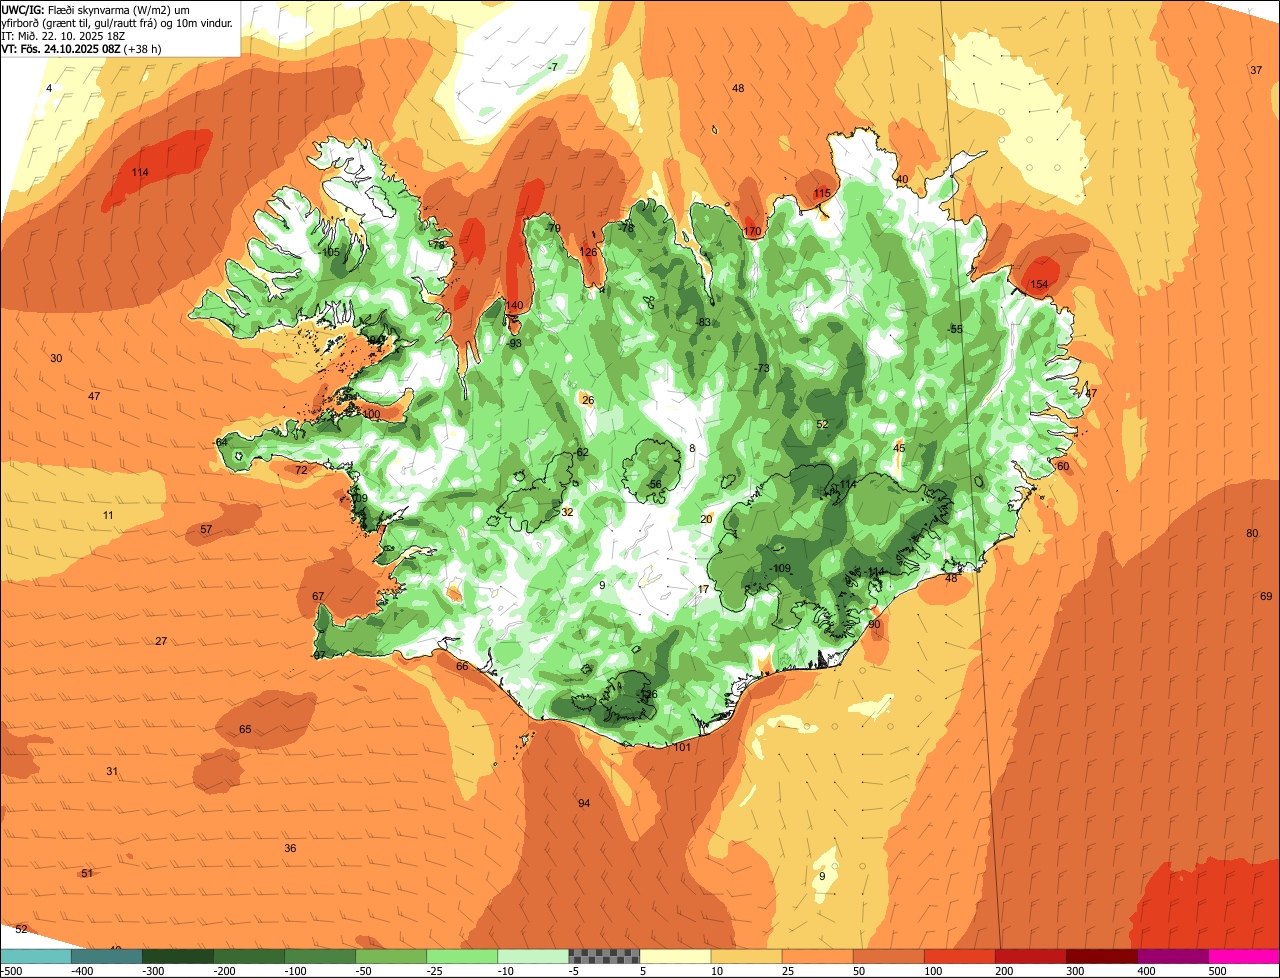Screen dimensions: 1280x978
Task: Click the 101 value on the south coast
Action: (x=682, y=747)
